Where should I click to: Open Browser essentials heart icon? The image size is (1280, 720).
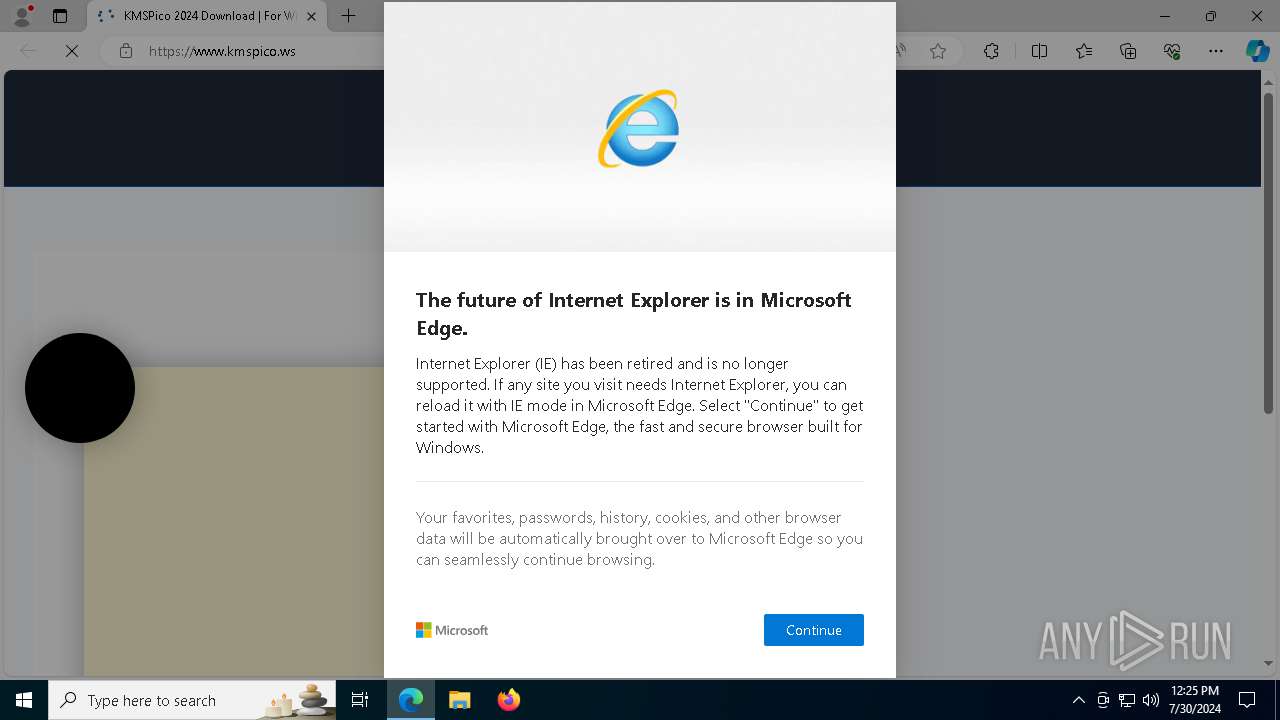pyautogui.click(x=1172, y=51)
